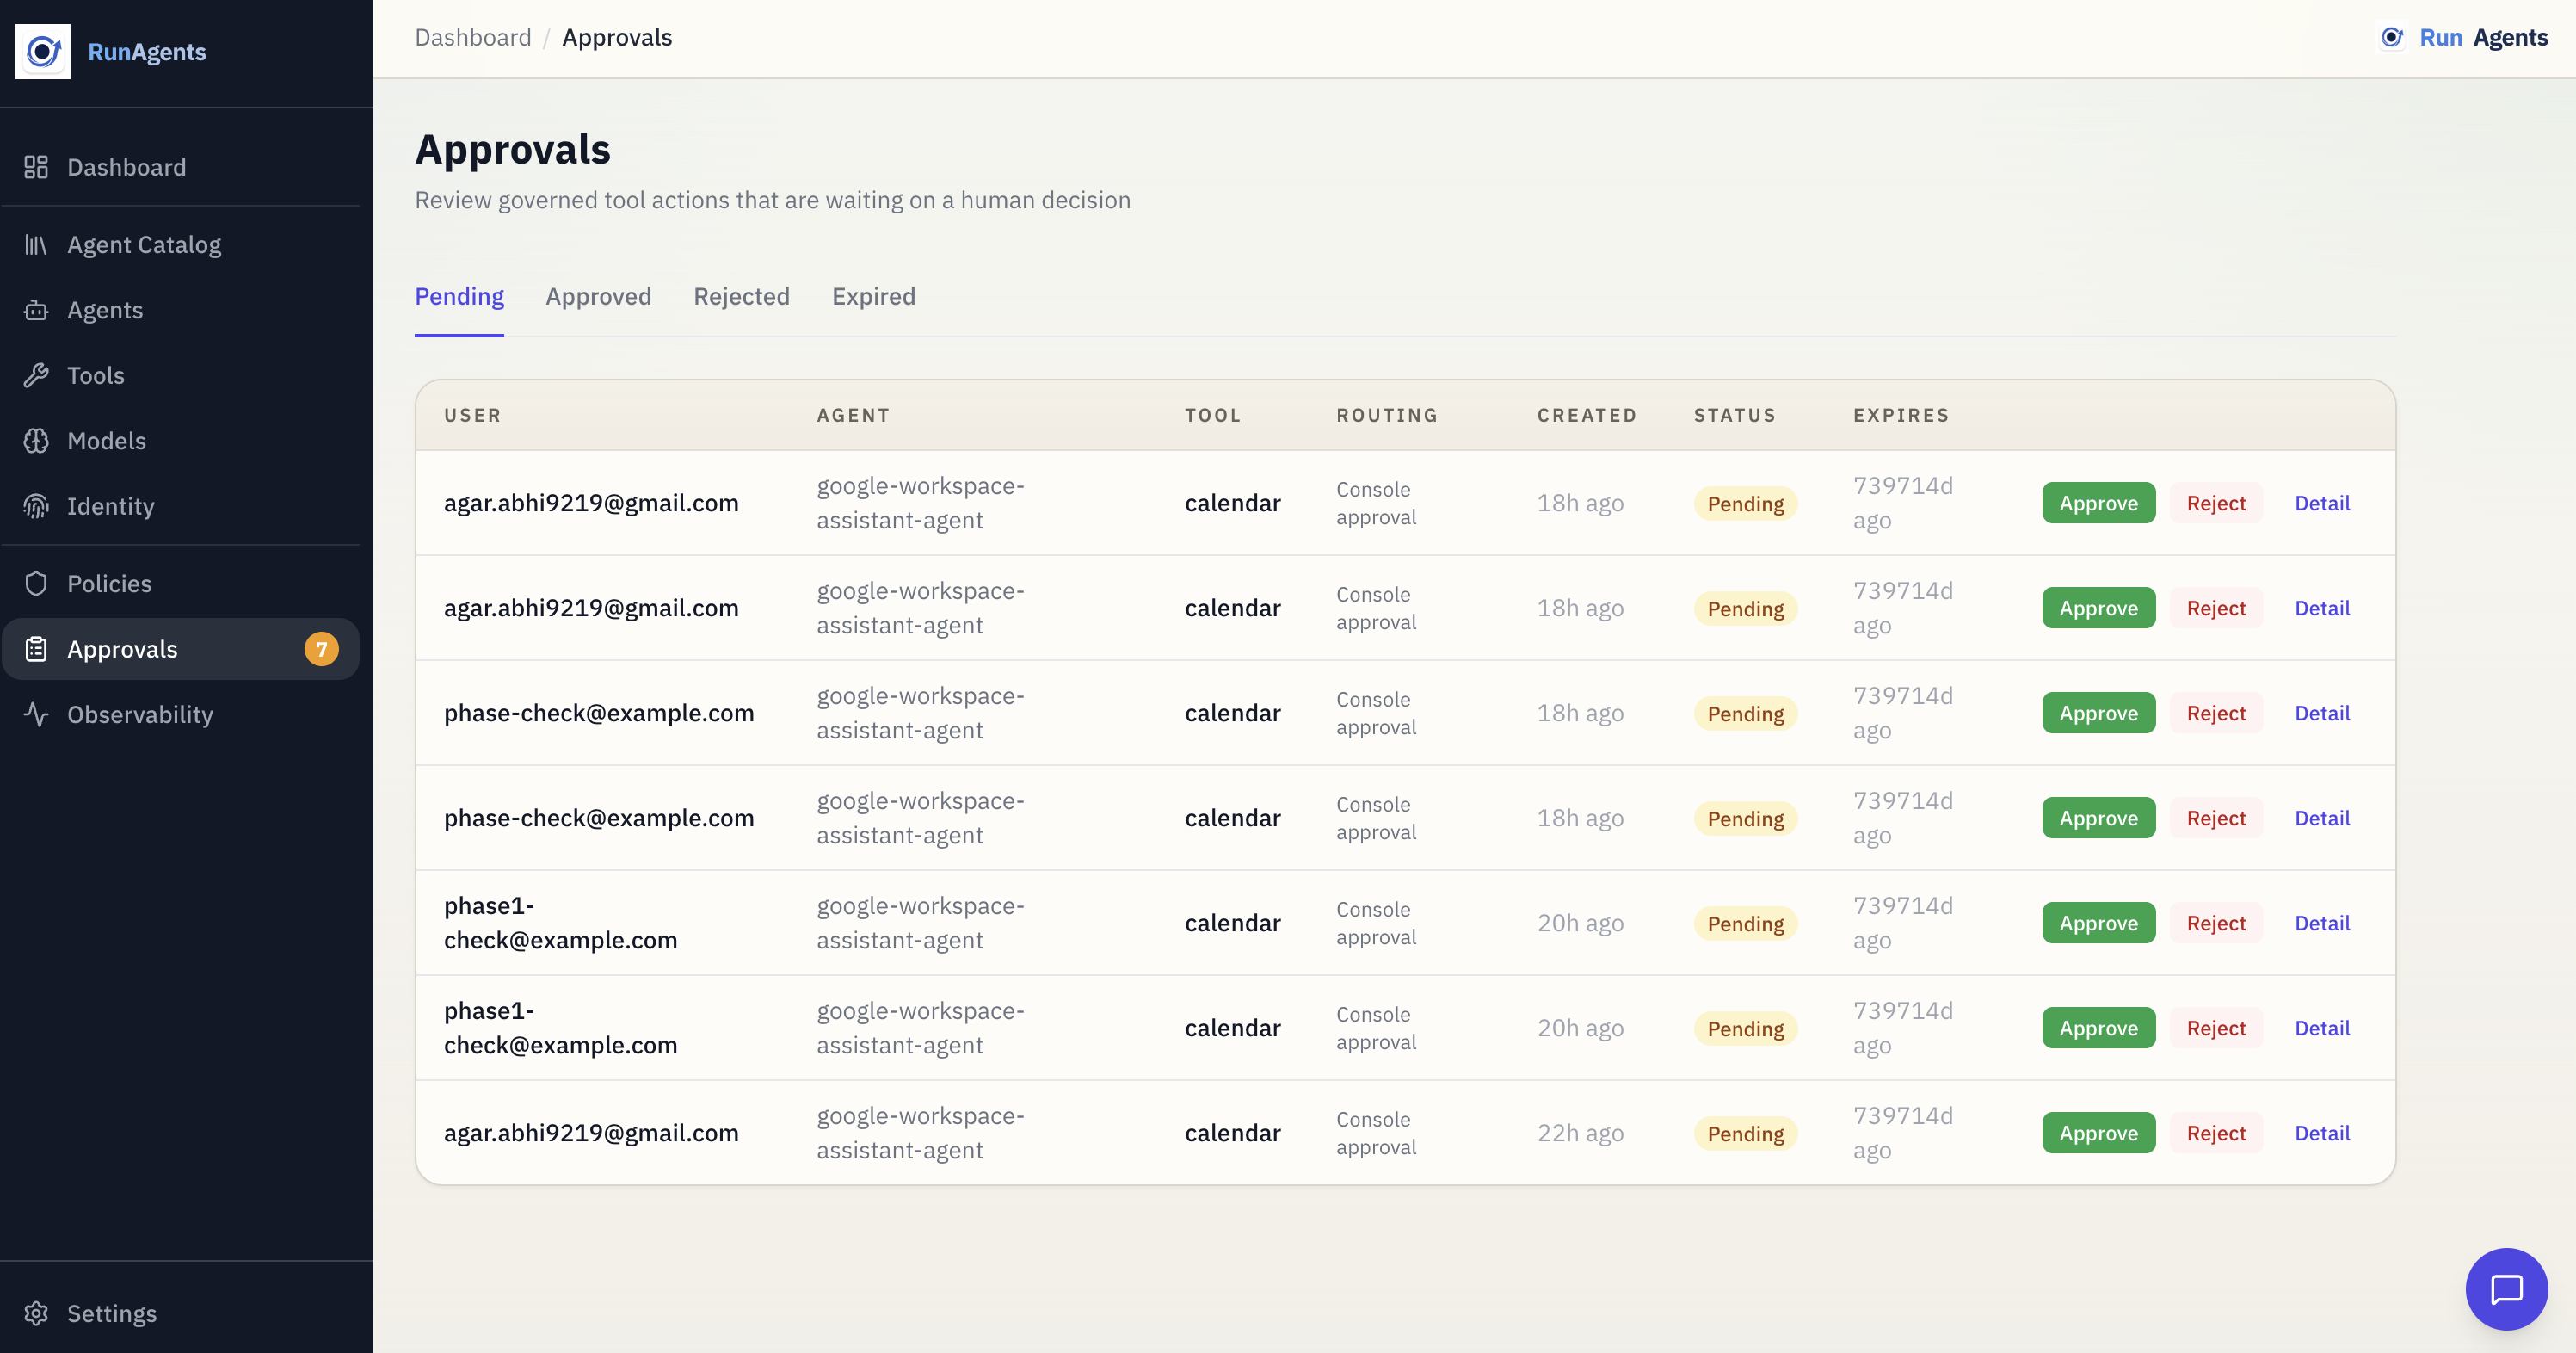Click Pending status badge in first row
2576x1353 pixels.
coord(1745,503)
